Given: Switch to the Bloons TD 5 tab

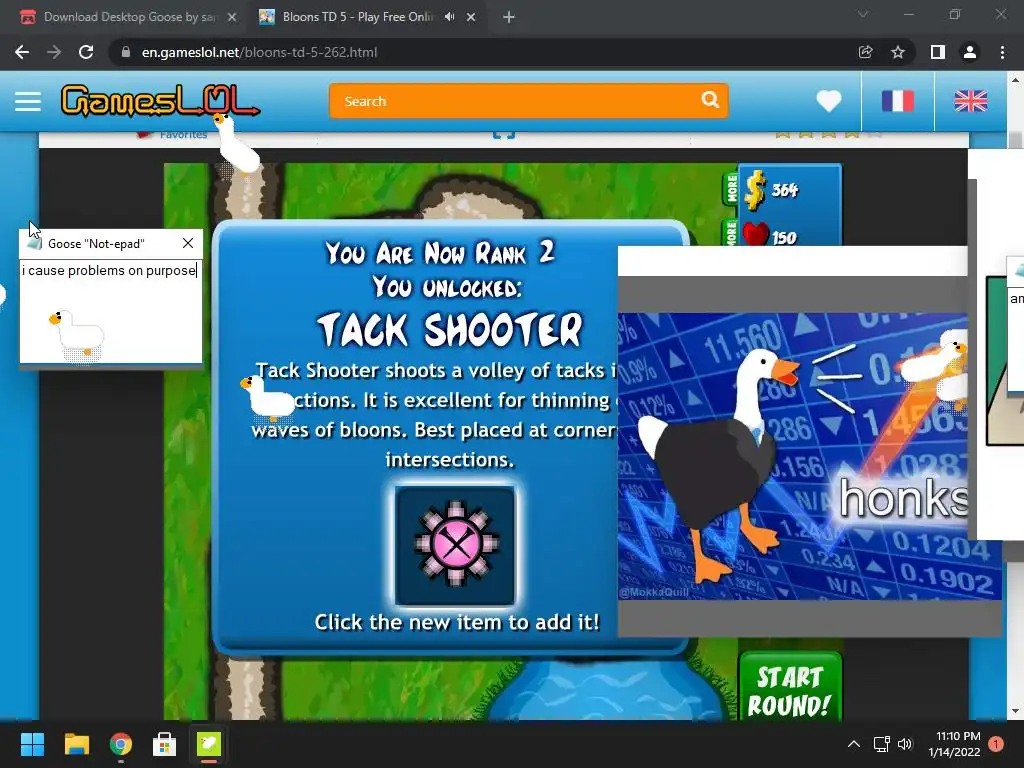Looking at the screenshot, I should point(358,17).
